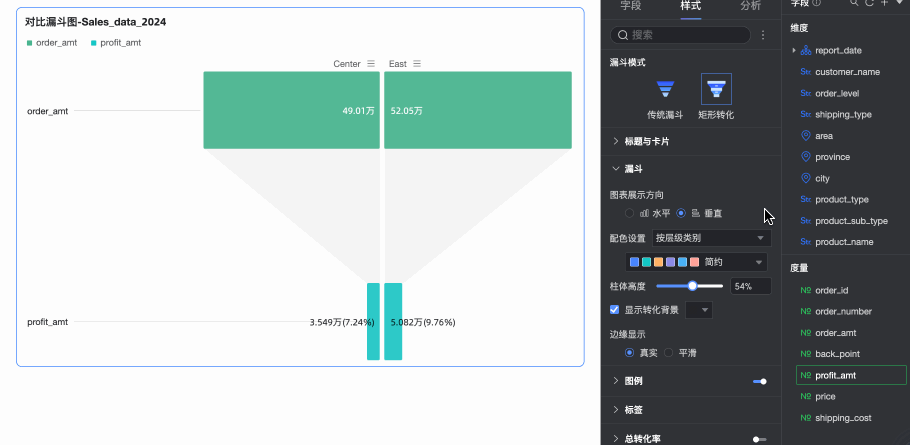The image size is (910, 445).
Task: Select 水平 chart direction radio
Action: tap(629, 213)
